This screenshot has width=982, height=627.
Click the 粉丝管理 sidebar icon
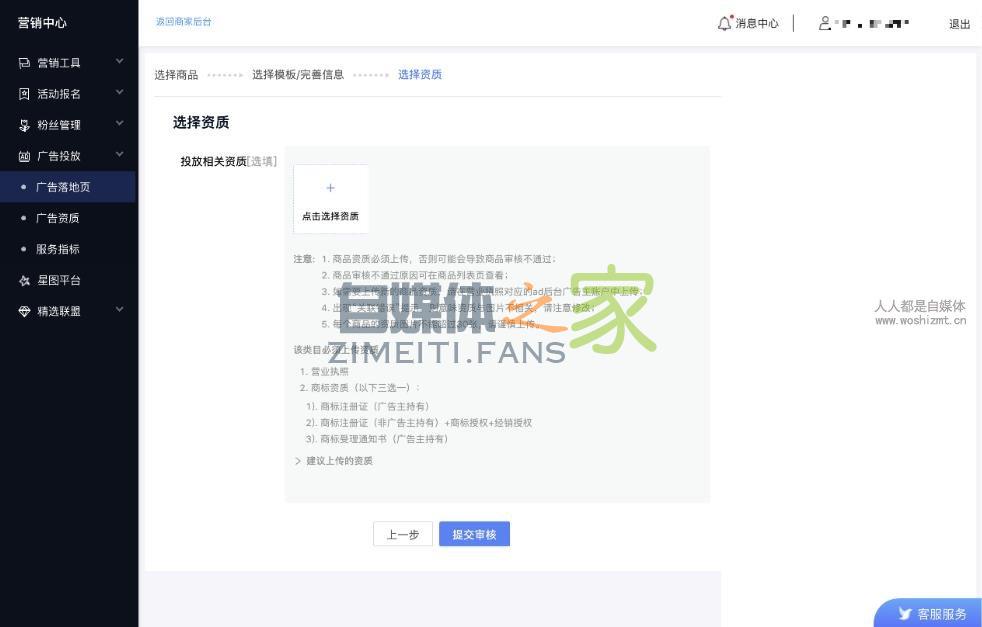[24, 125]
